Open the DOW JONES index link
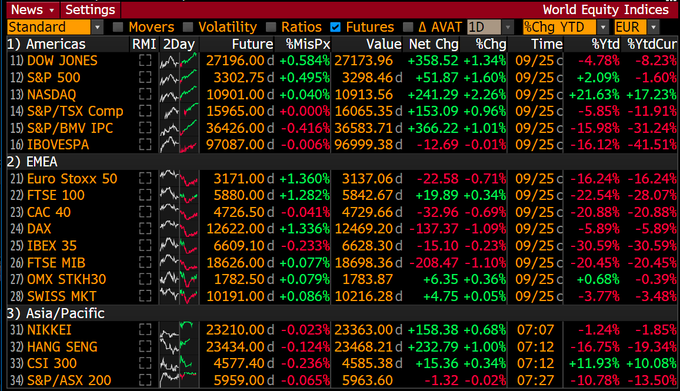 pyautogui.click(x=62, y=61)
